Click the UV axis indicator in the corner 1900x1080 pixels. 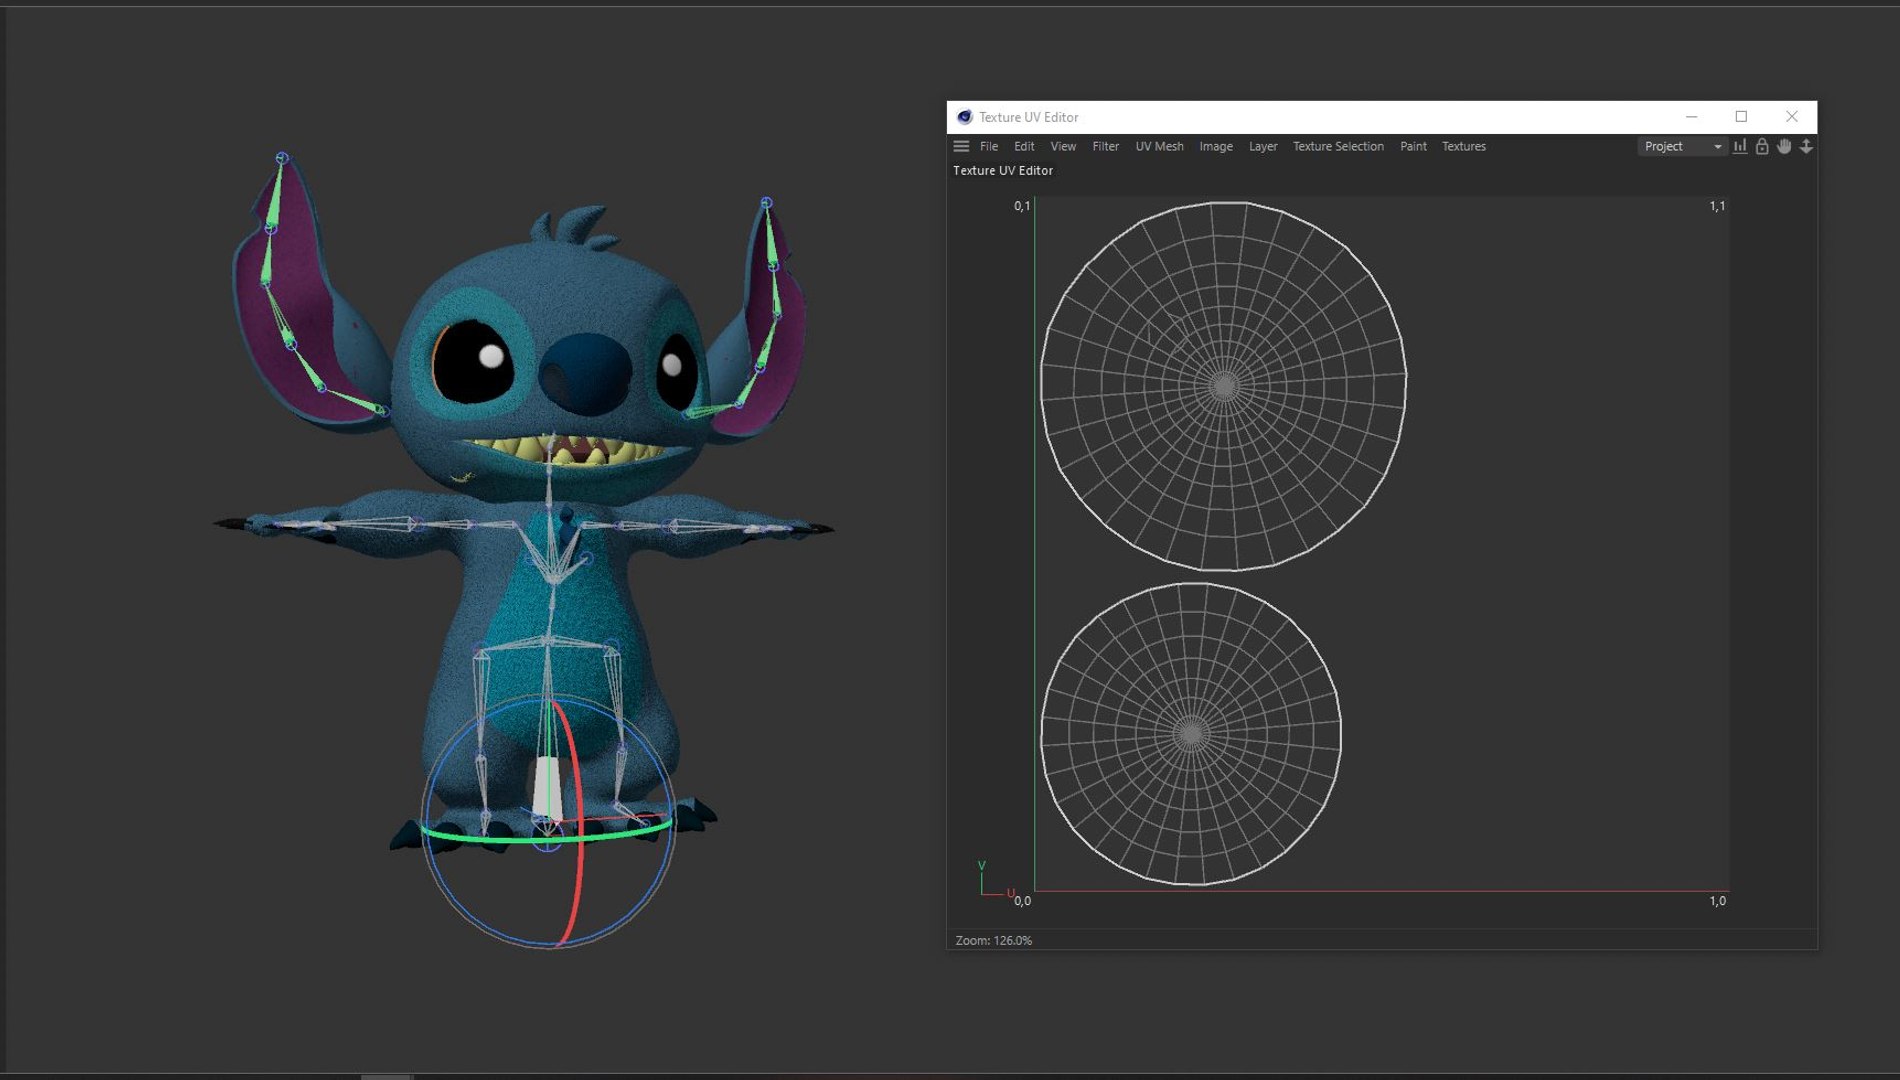(994, 878)
